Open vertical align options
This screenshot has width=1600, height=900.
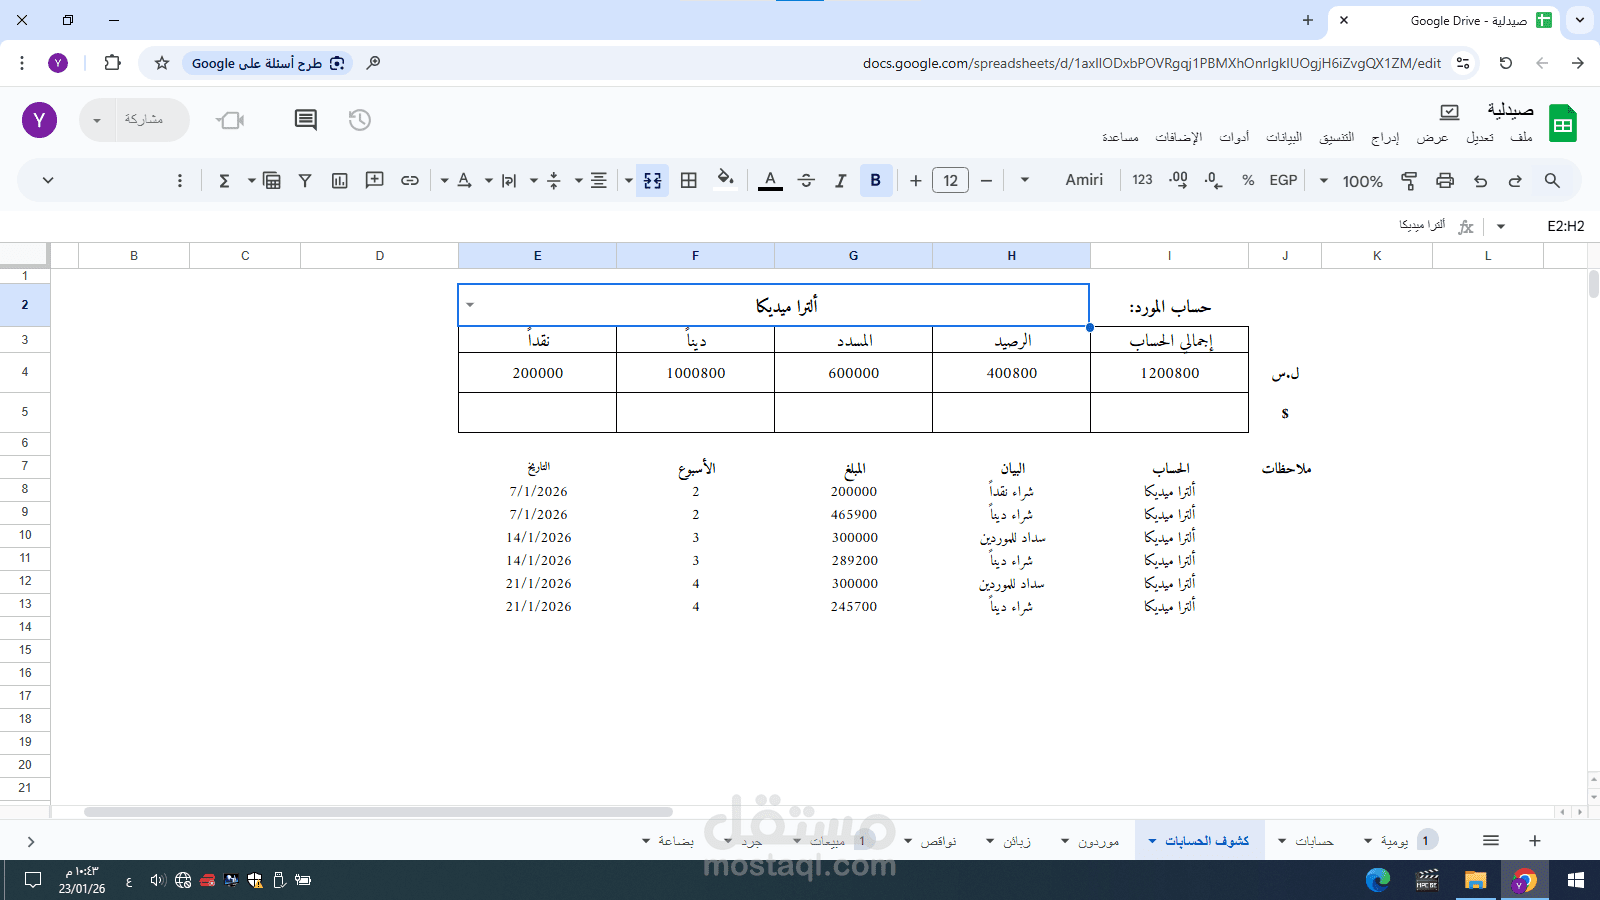pos(553,181)
